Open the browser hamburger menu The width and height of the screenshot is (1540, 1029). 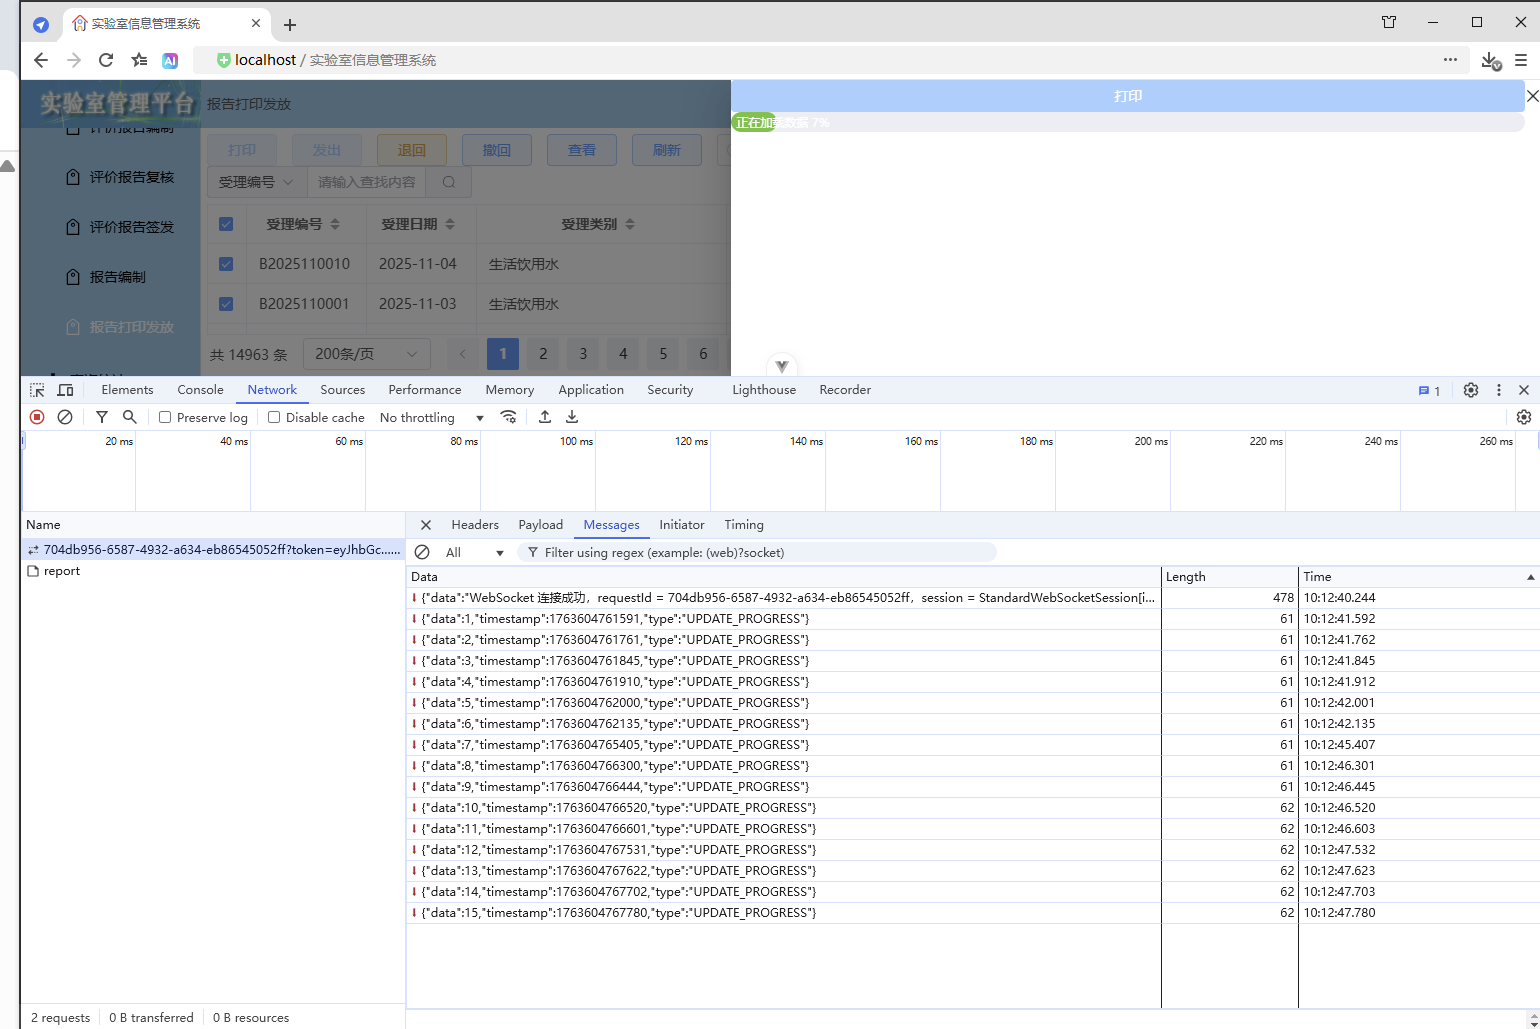1521,60
